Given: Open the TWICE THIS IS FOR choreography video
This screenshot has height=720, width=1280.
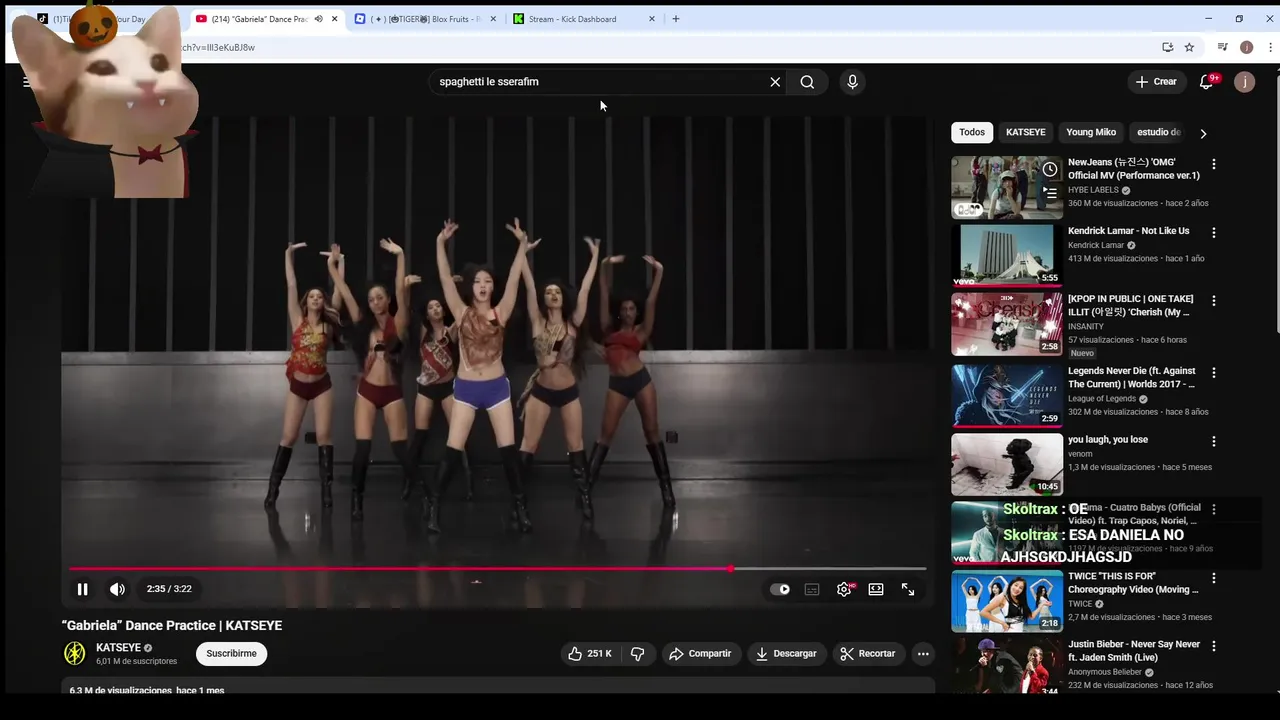Looking at the screenshot, I should tap(1007, 601).
